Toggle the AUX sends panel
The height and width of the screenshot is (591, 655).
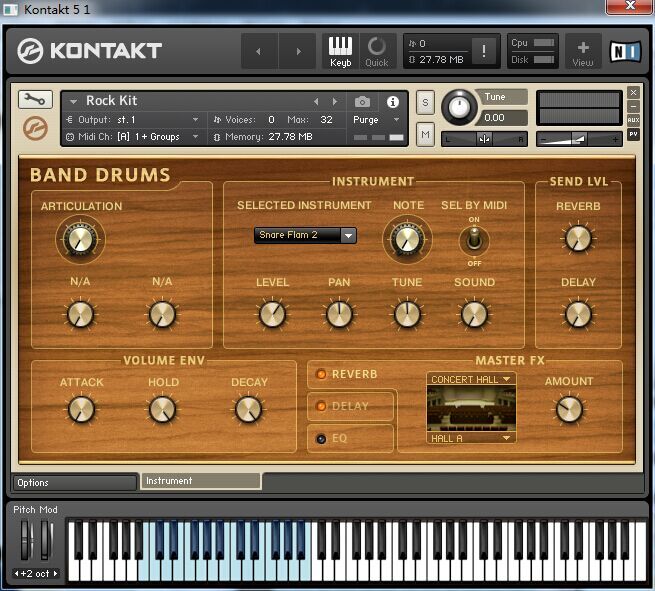coord(633,120)
